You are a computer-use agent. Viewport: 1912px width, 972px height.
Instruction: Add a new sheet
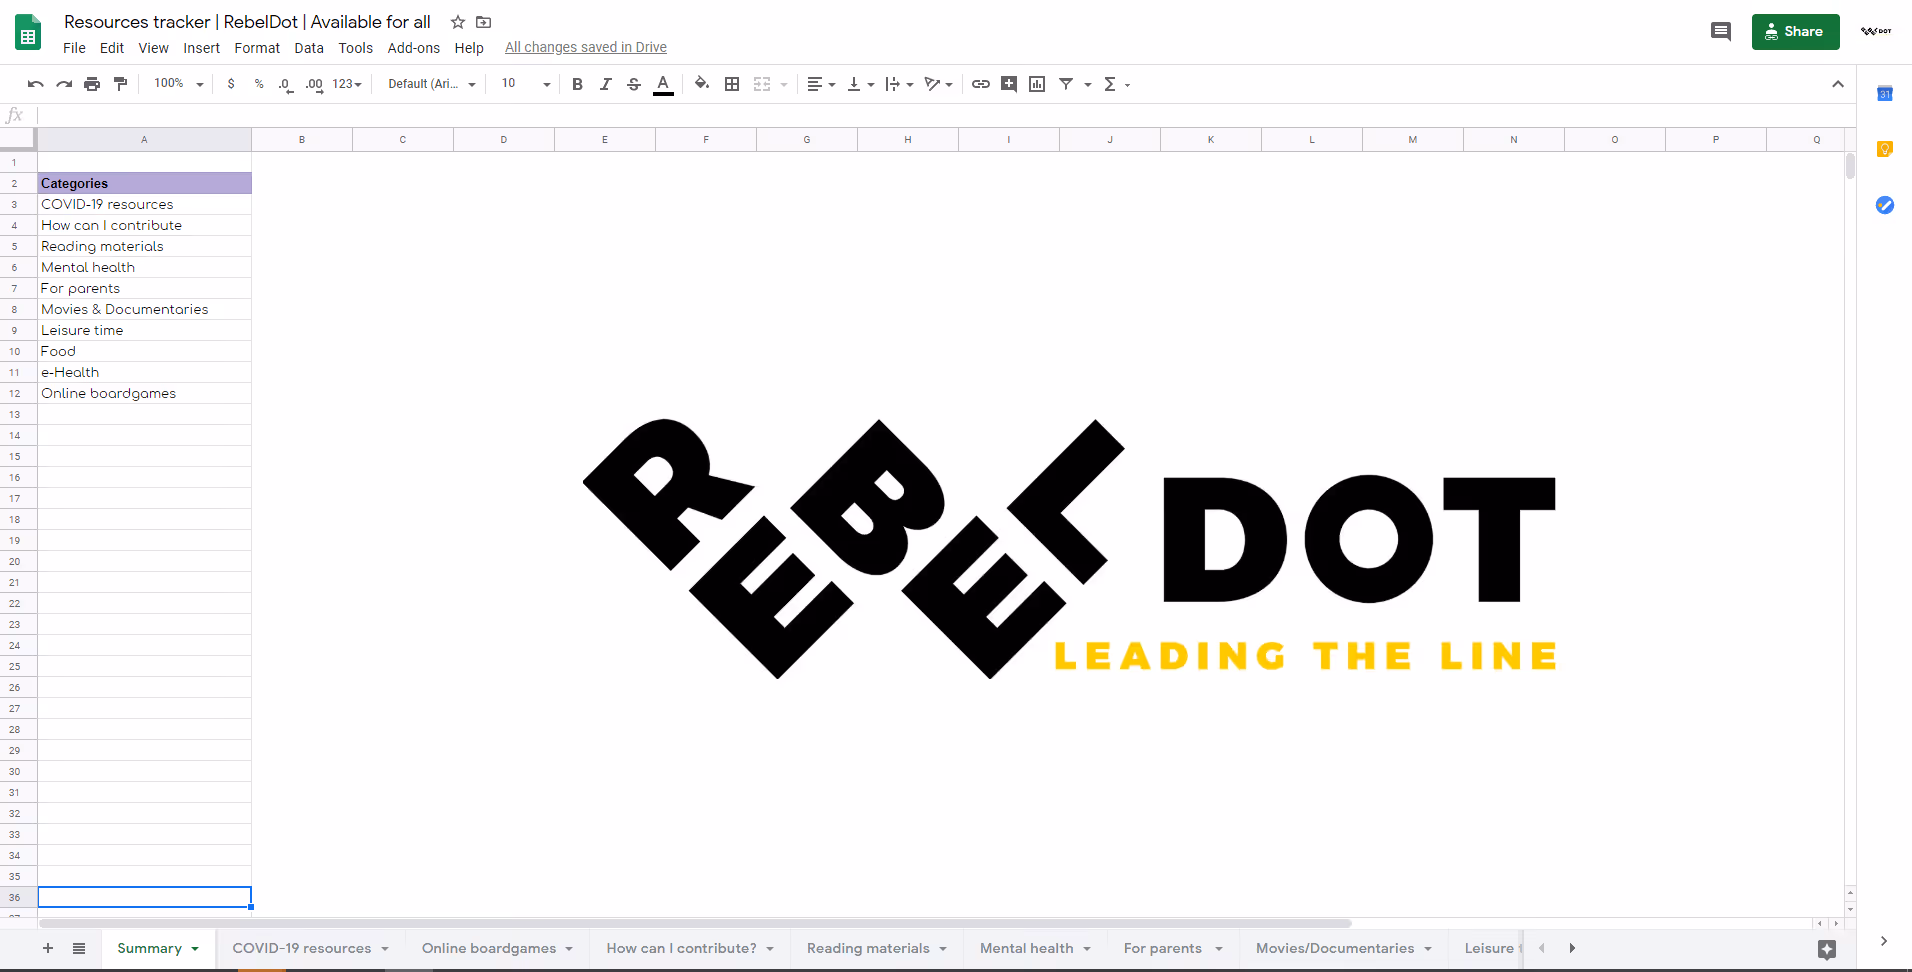click(x=48, y=948)
